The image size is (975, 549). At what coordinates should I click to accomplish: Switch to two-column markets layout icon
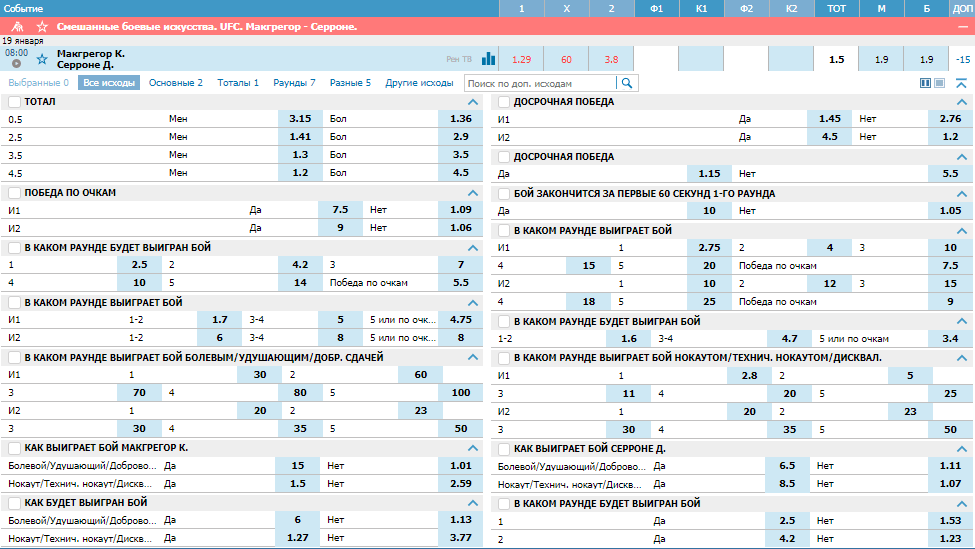tap(925, 83)
